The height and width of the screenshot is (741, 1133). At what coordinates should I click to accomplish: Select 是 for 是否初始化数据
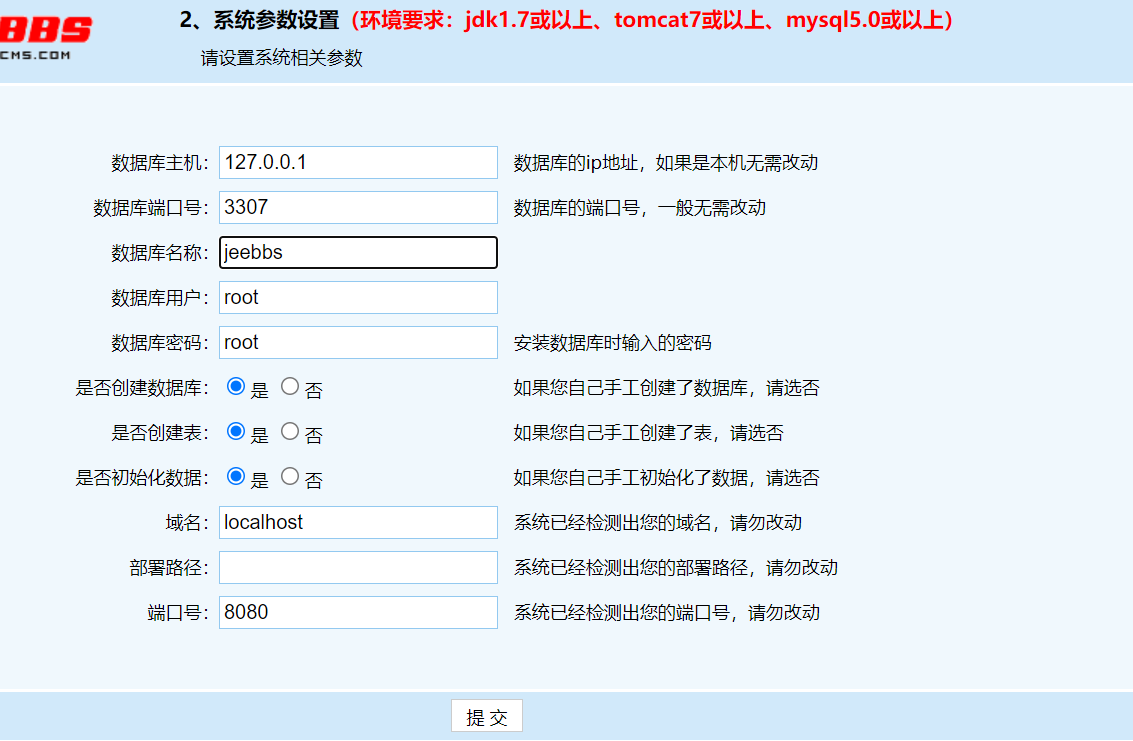click(236, 476)
